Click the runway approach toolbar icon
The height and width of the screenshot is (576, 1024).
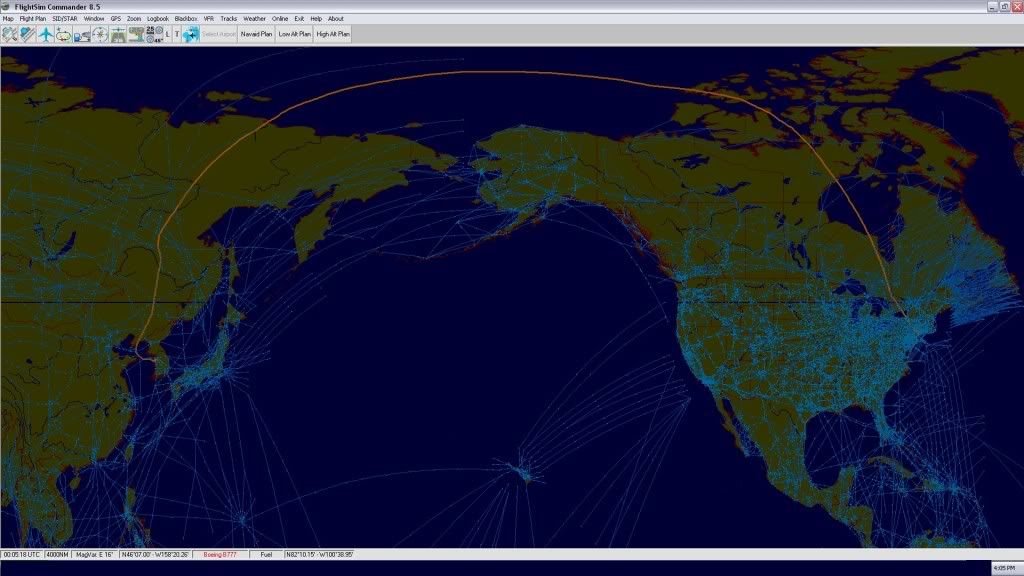coord(118,34)
